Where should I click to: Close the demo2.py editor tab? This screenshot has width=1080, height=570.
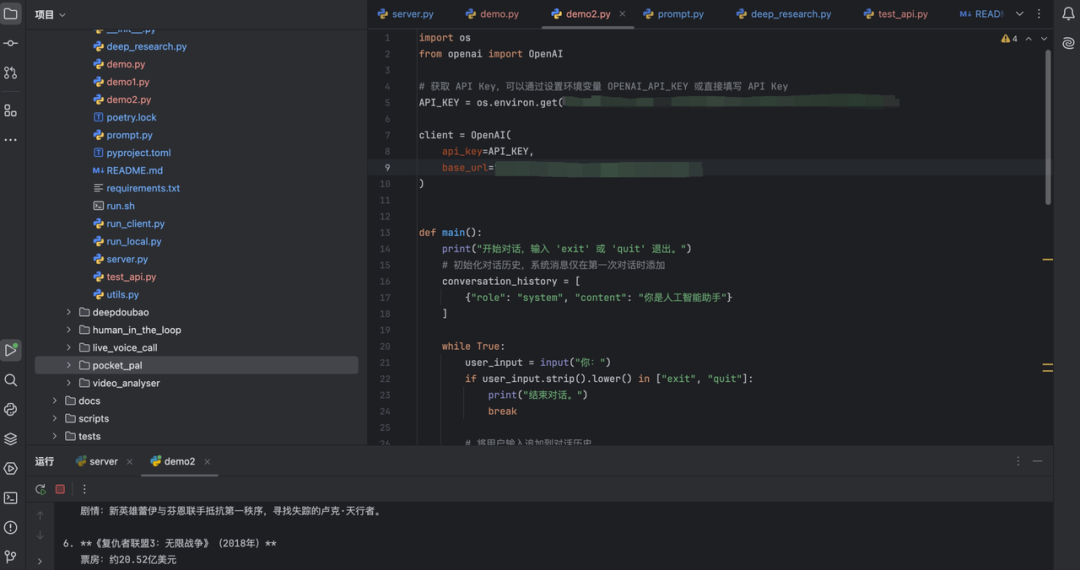pos(622,14)
